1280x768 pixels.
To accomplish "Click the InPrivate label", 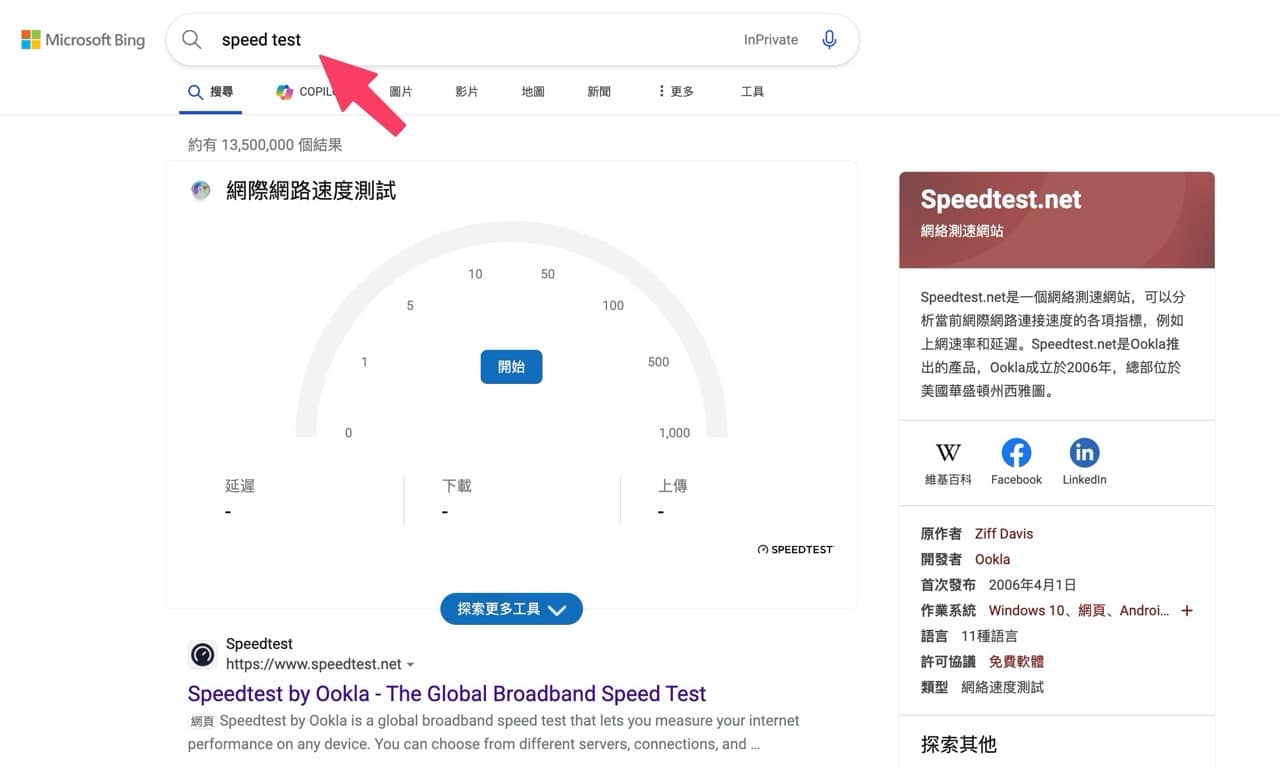I will pyautogui.click(x=771, y=40).
